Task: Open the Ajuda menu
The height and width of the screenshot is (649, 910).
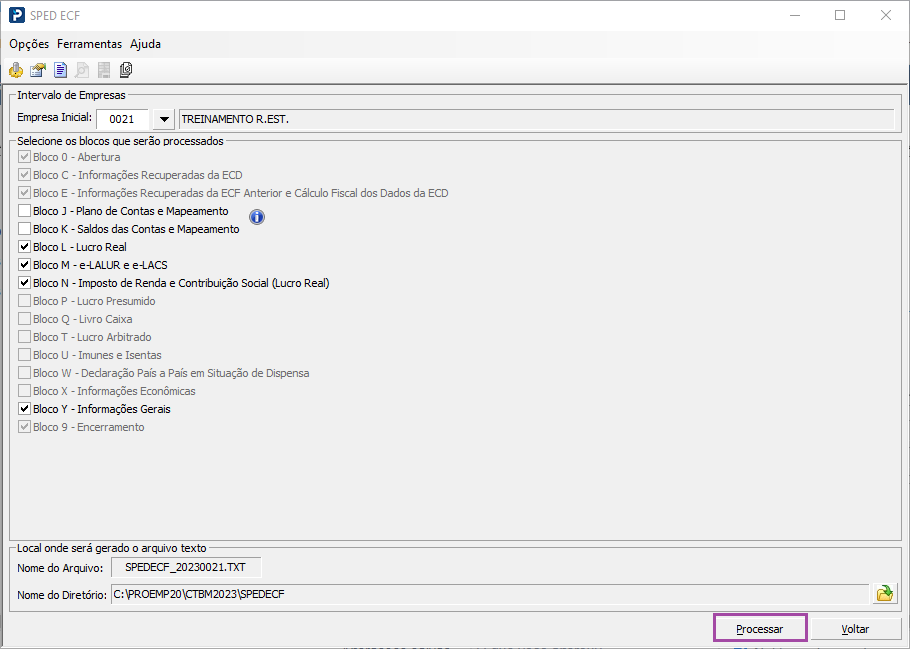Action: [x=145, y=44]
